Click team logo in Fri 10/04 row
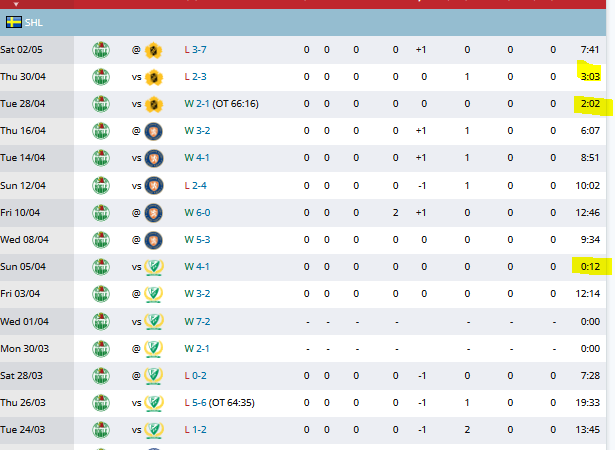This screenshot has height=450, width=615. [x=101, y=213]
